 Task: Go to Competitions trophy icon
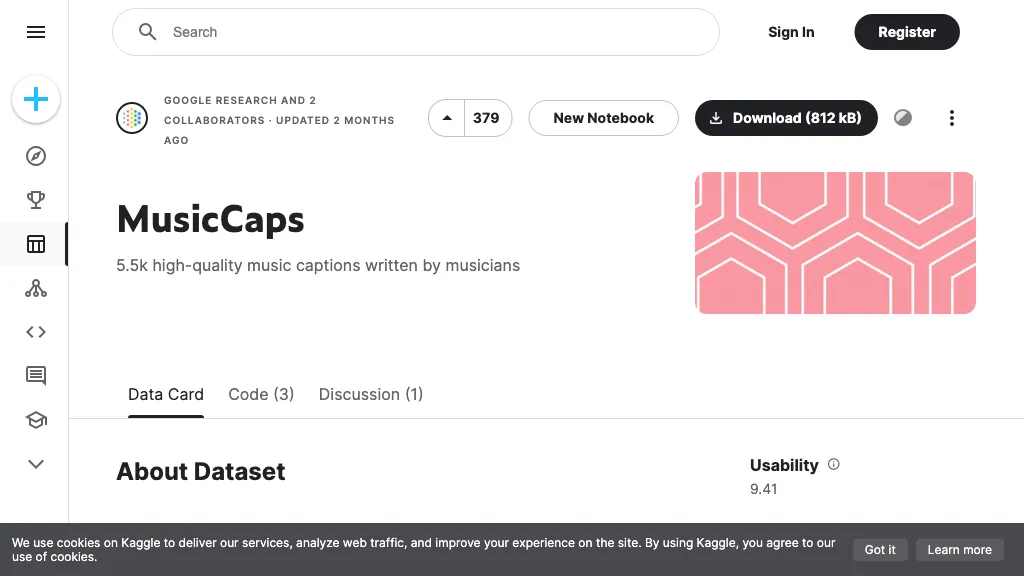pos(36,200)
